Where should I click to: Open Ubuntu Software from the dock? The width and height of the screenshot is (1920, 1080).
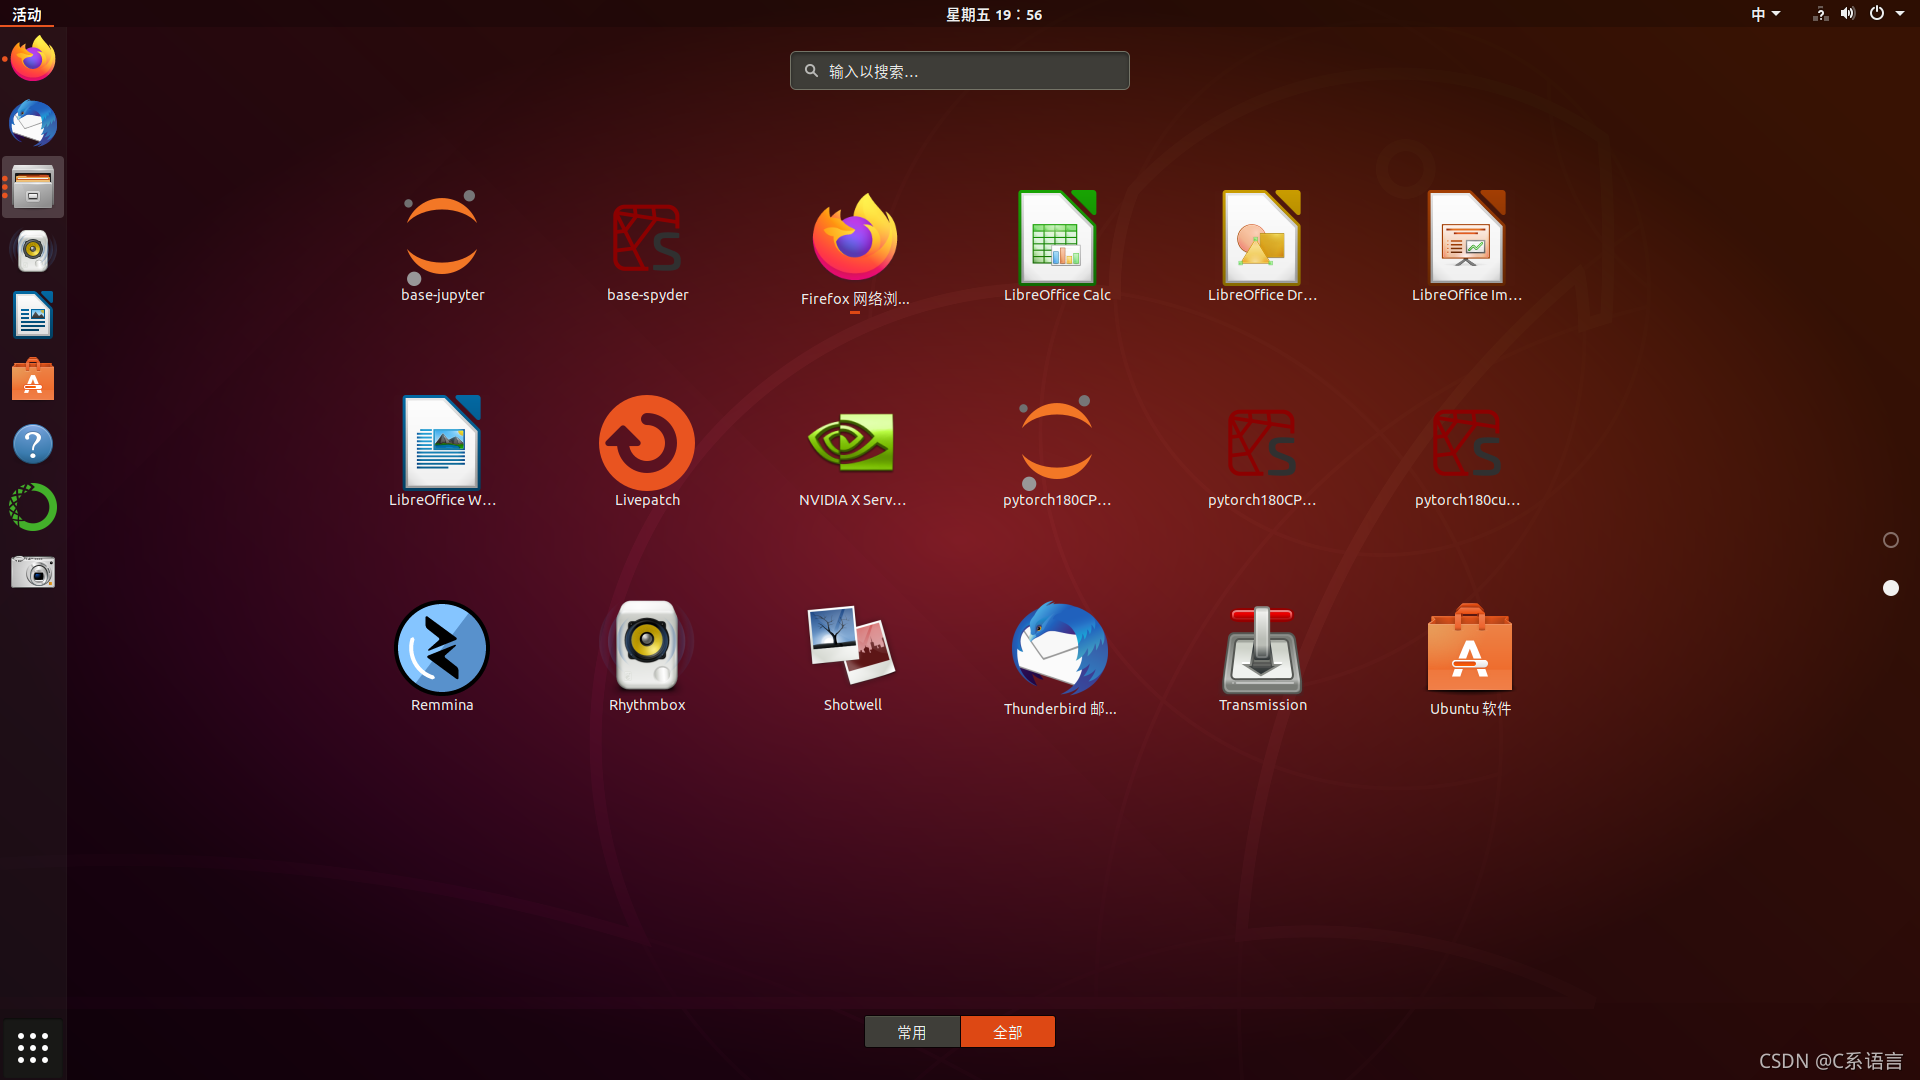(33, 380)
